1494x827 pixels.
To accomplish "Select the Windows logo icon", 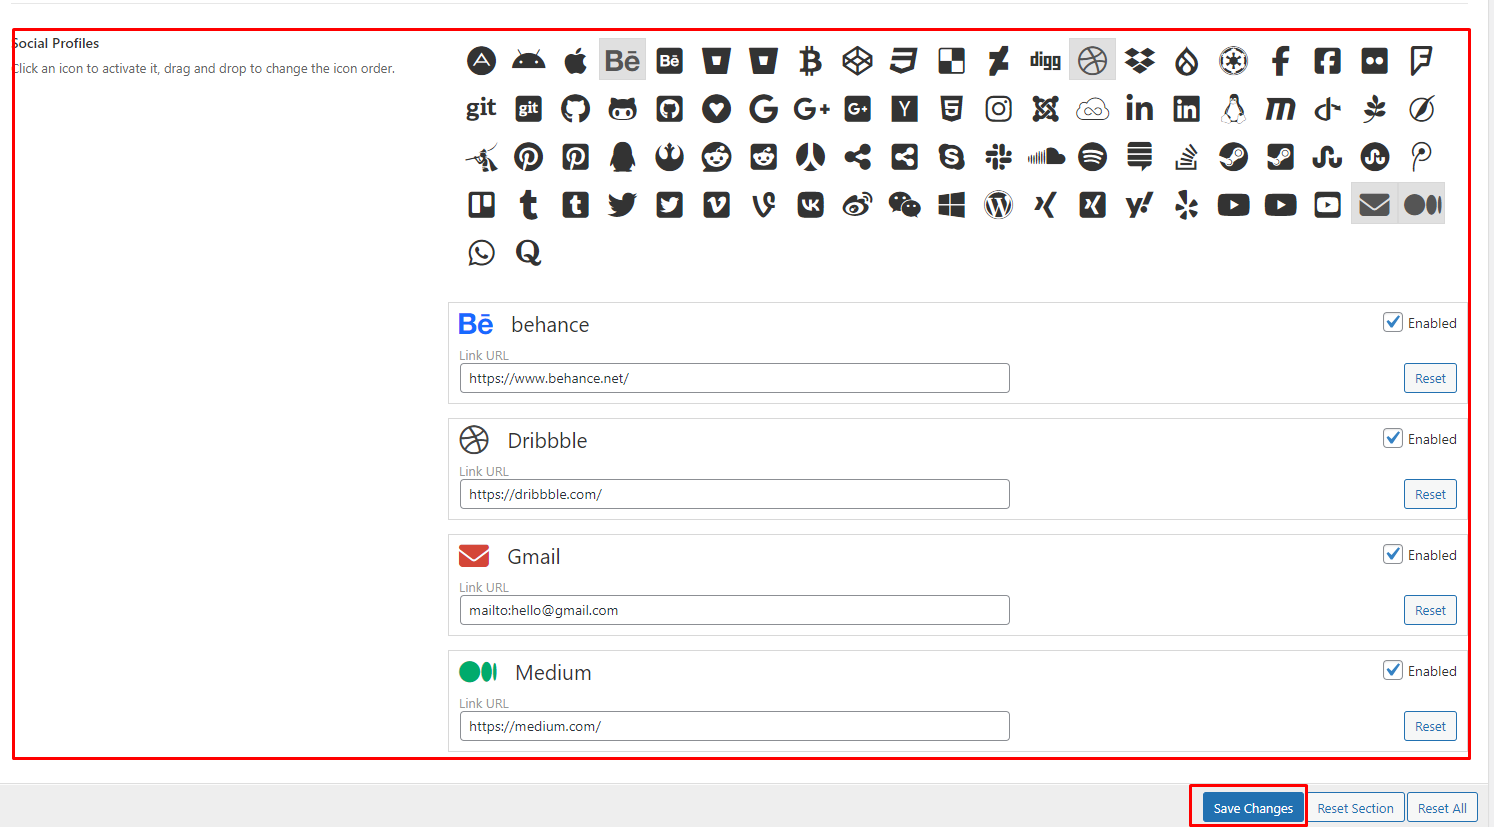I will click(951, 205).
